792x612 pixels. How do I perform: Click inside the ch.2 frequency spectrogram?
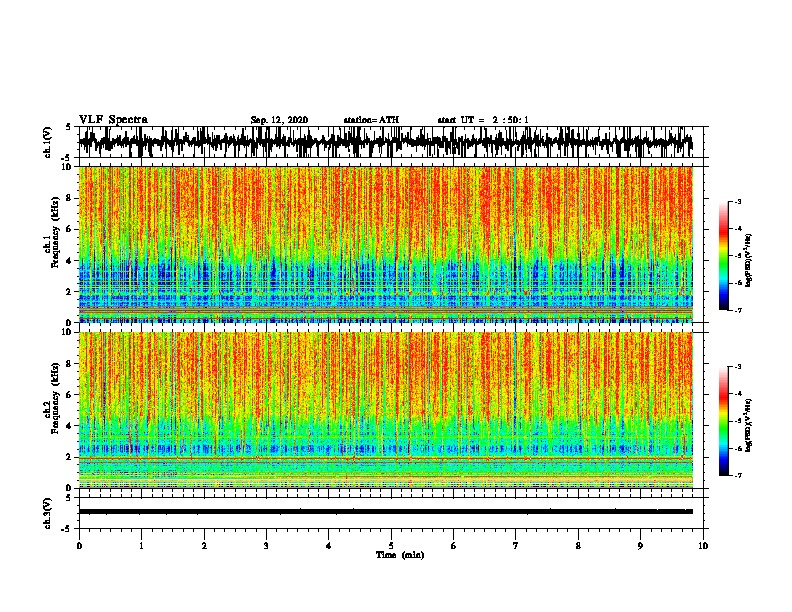386,410
